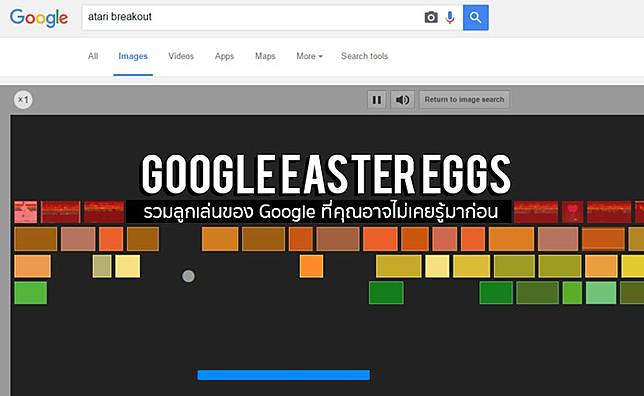Image resolution: width=644 pixels, height=396 pixels.
Task: Click the blue search magnifier button
Action: (476, 18)
